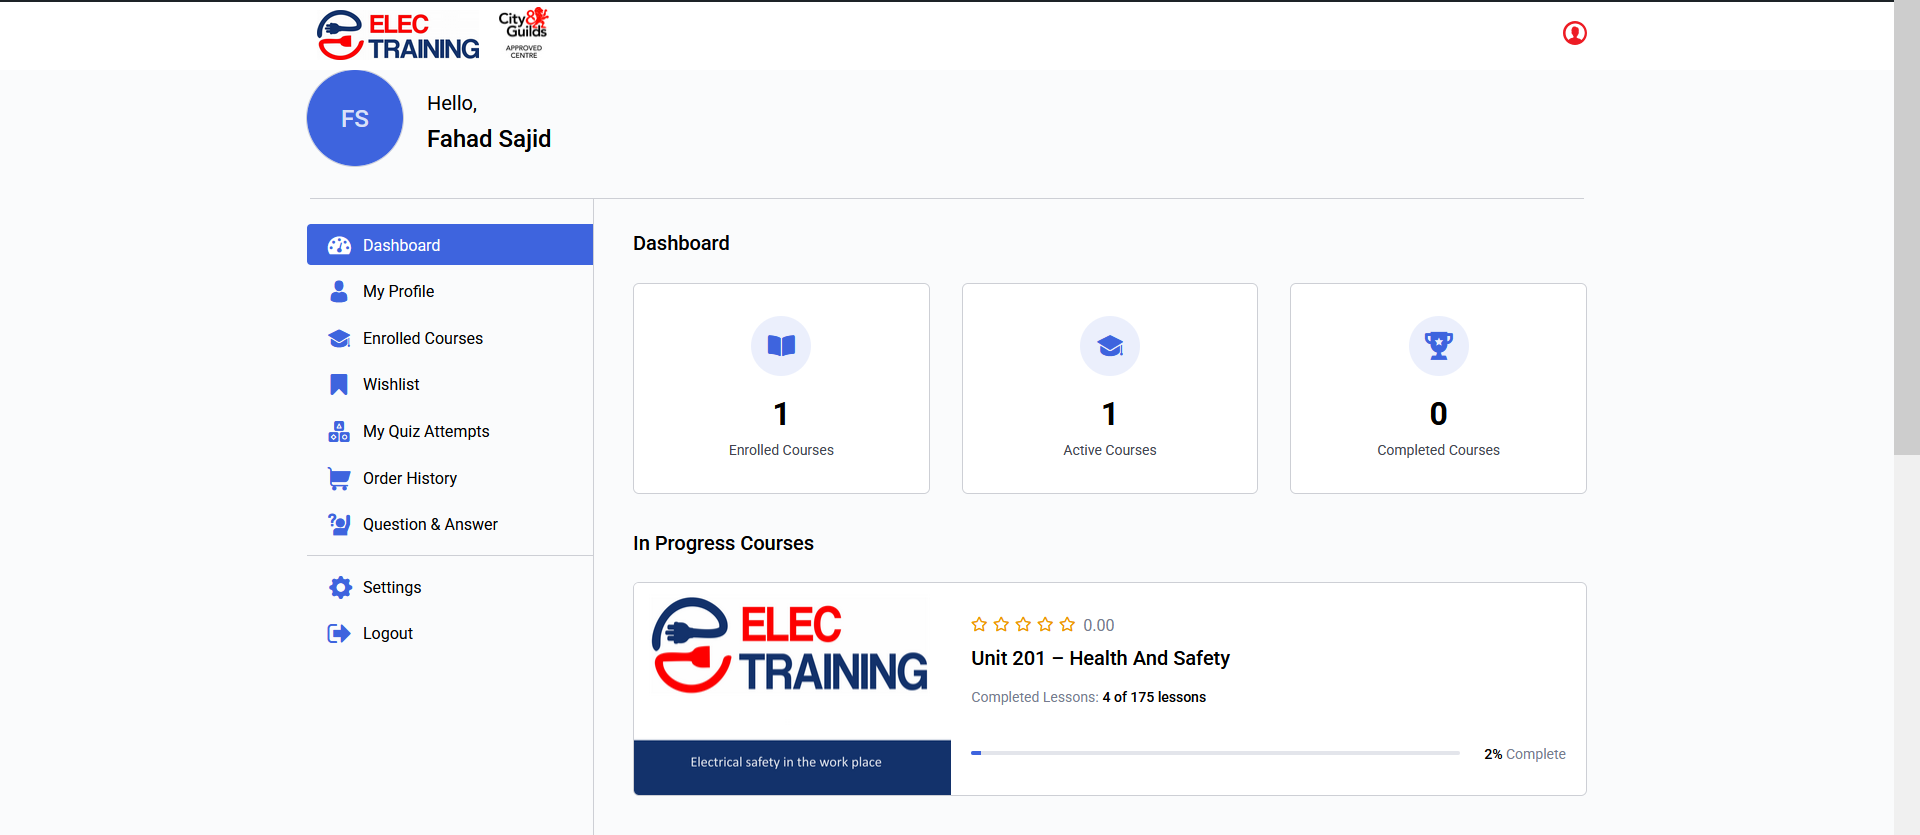Click the trophy Completed Courses icon

click(x=1438, y=346)
